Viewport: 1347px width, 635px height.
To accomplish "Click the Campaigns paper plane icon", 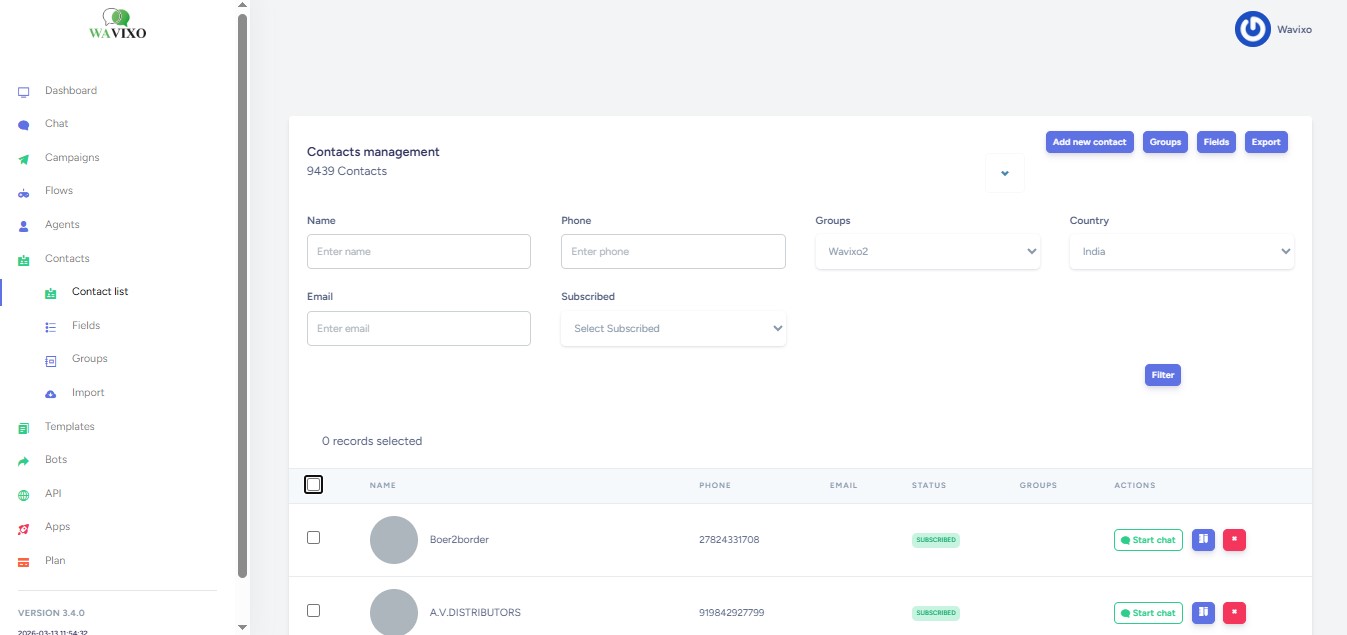I will click(x=24, y=159).
